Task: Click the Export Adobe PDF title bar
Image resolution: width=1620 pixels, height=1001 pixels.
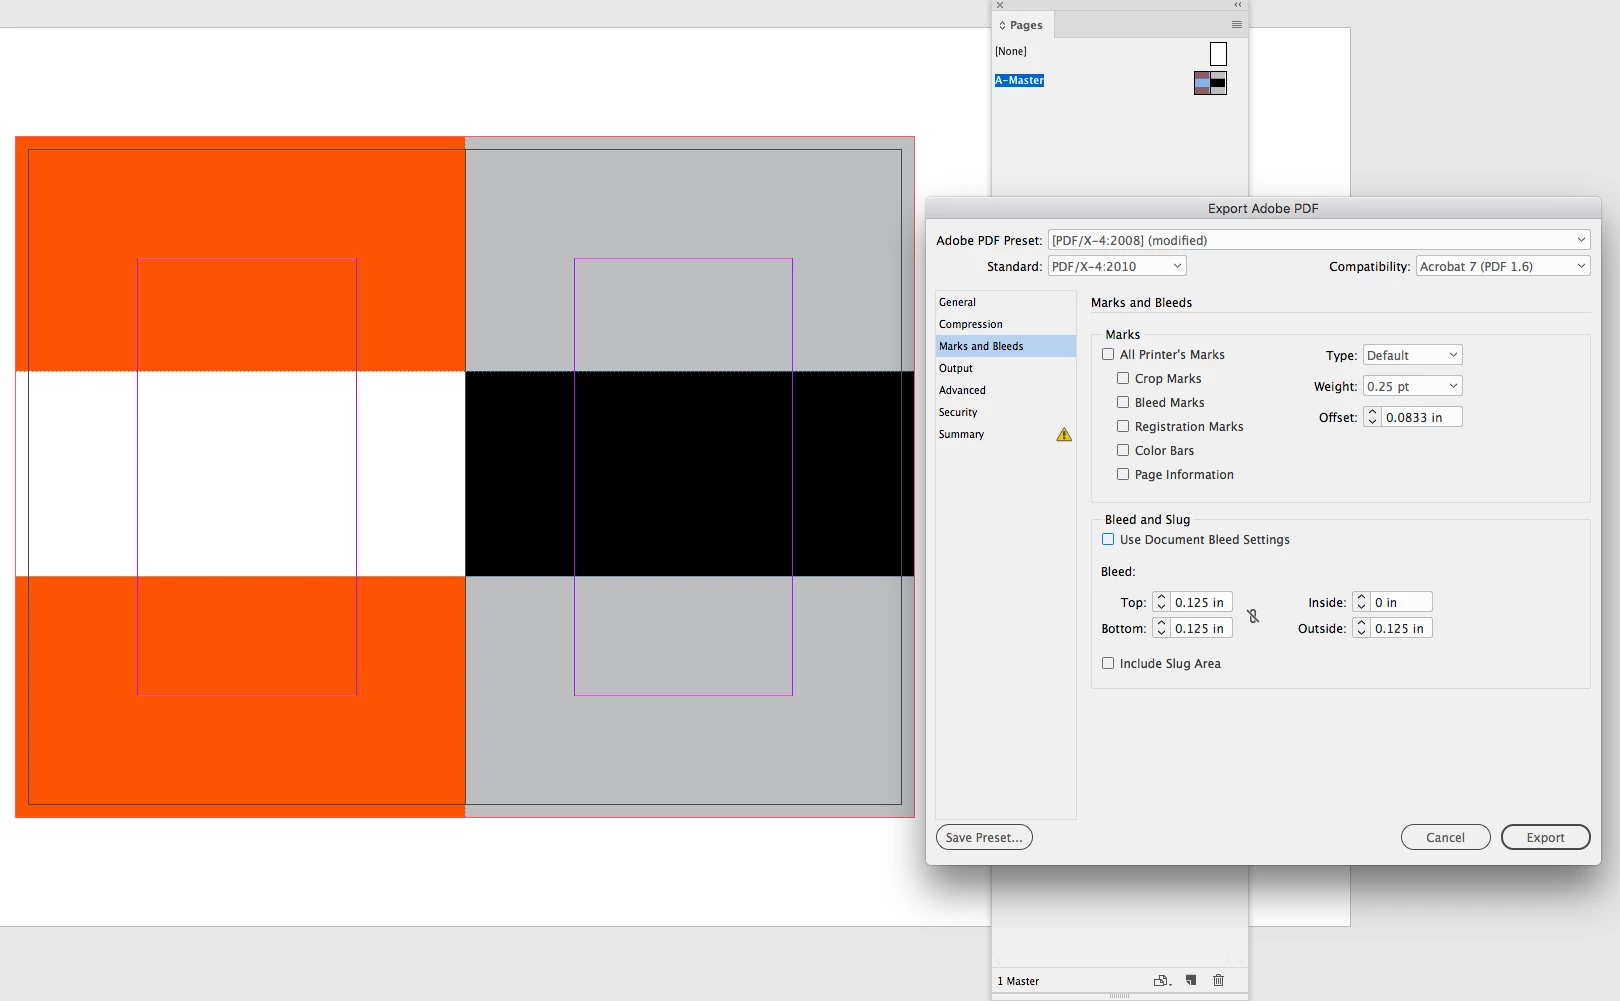Action: click(1263, 208)
